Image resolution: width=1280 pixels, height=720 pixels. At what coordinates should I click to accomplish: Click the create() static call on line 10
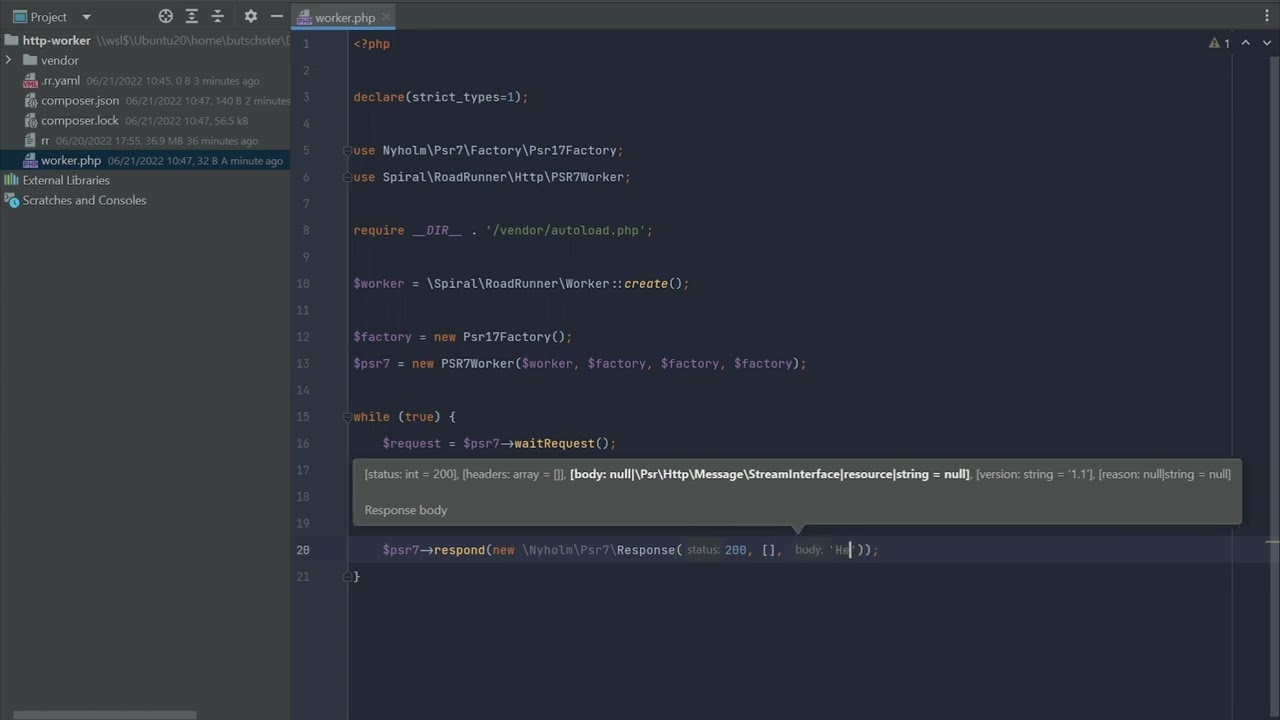[646, 283]
